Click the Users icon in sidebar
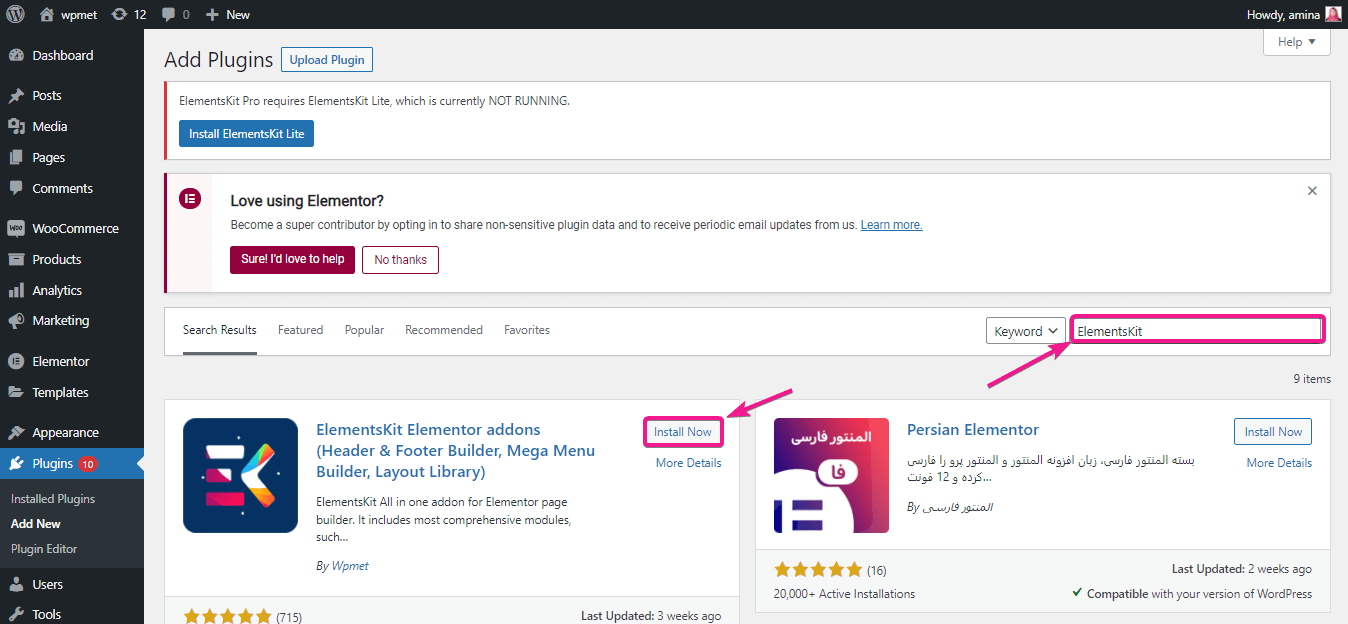Image resolution: width=1348 pixels, height=624 pixels. click(16, 584)
